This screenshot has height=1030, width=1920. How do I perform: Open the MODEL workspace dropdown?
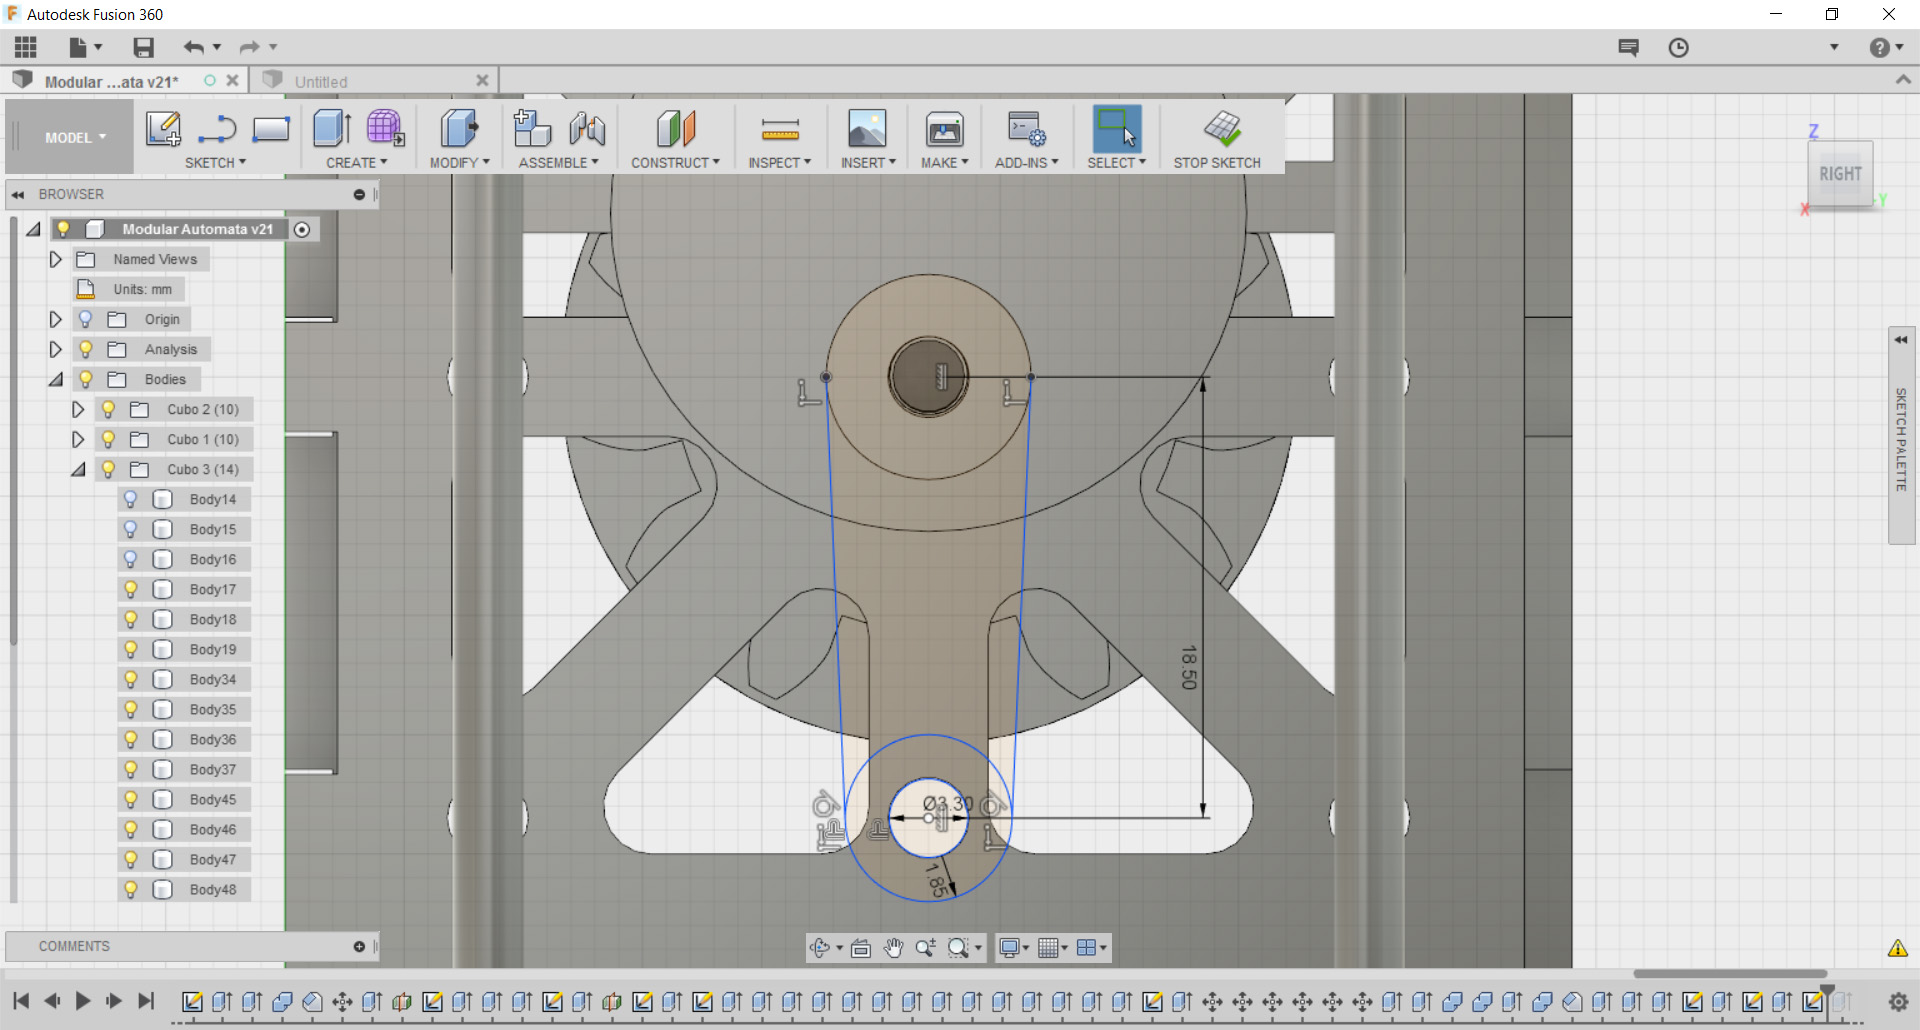tap(75, 138)
